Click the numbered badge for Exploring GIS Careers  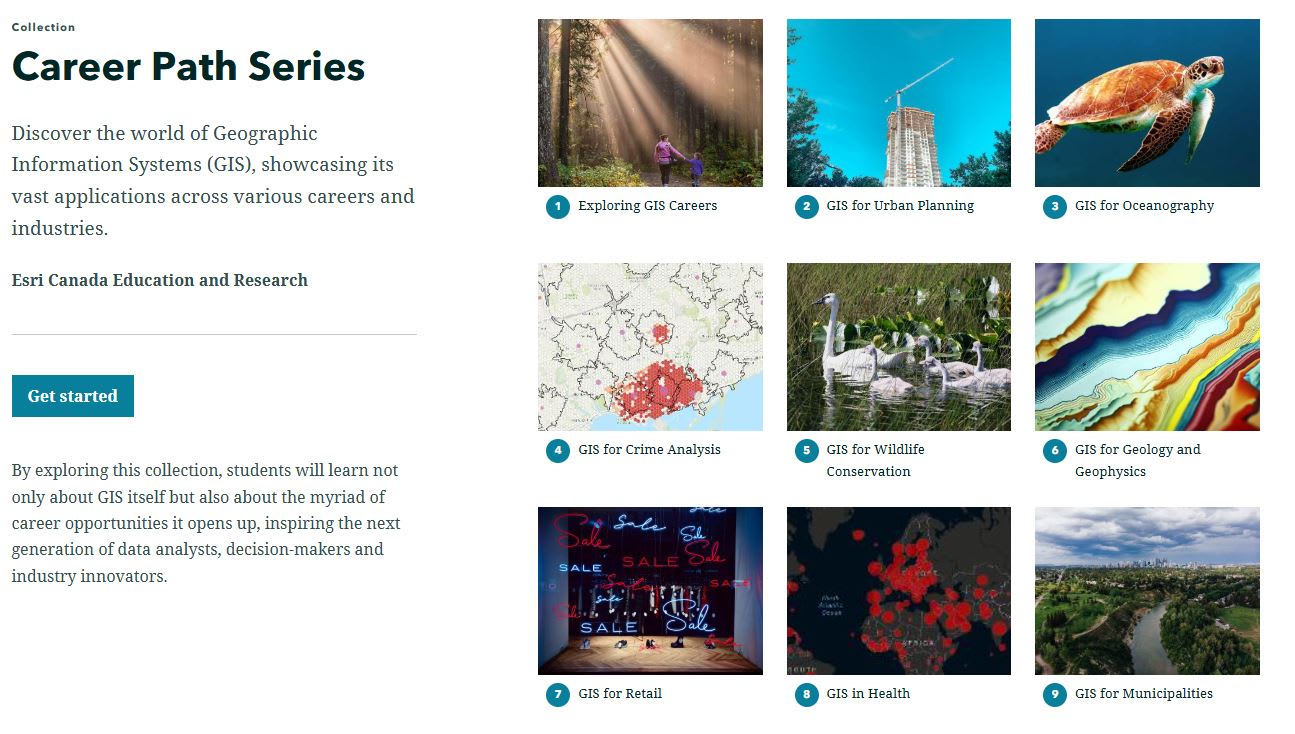(557, 206)
